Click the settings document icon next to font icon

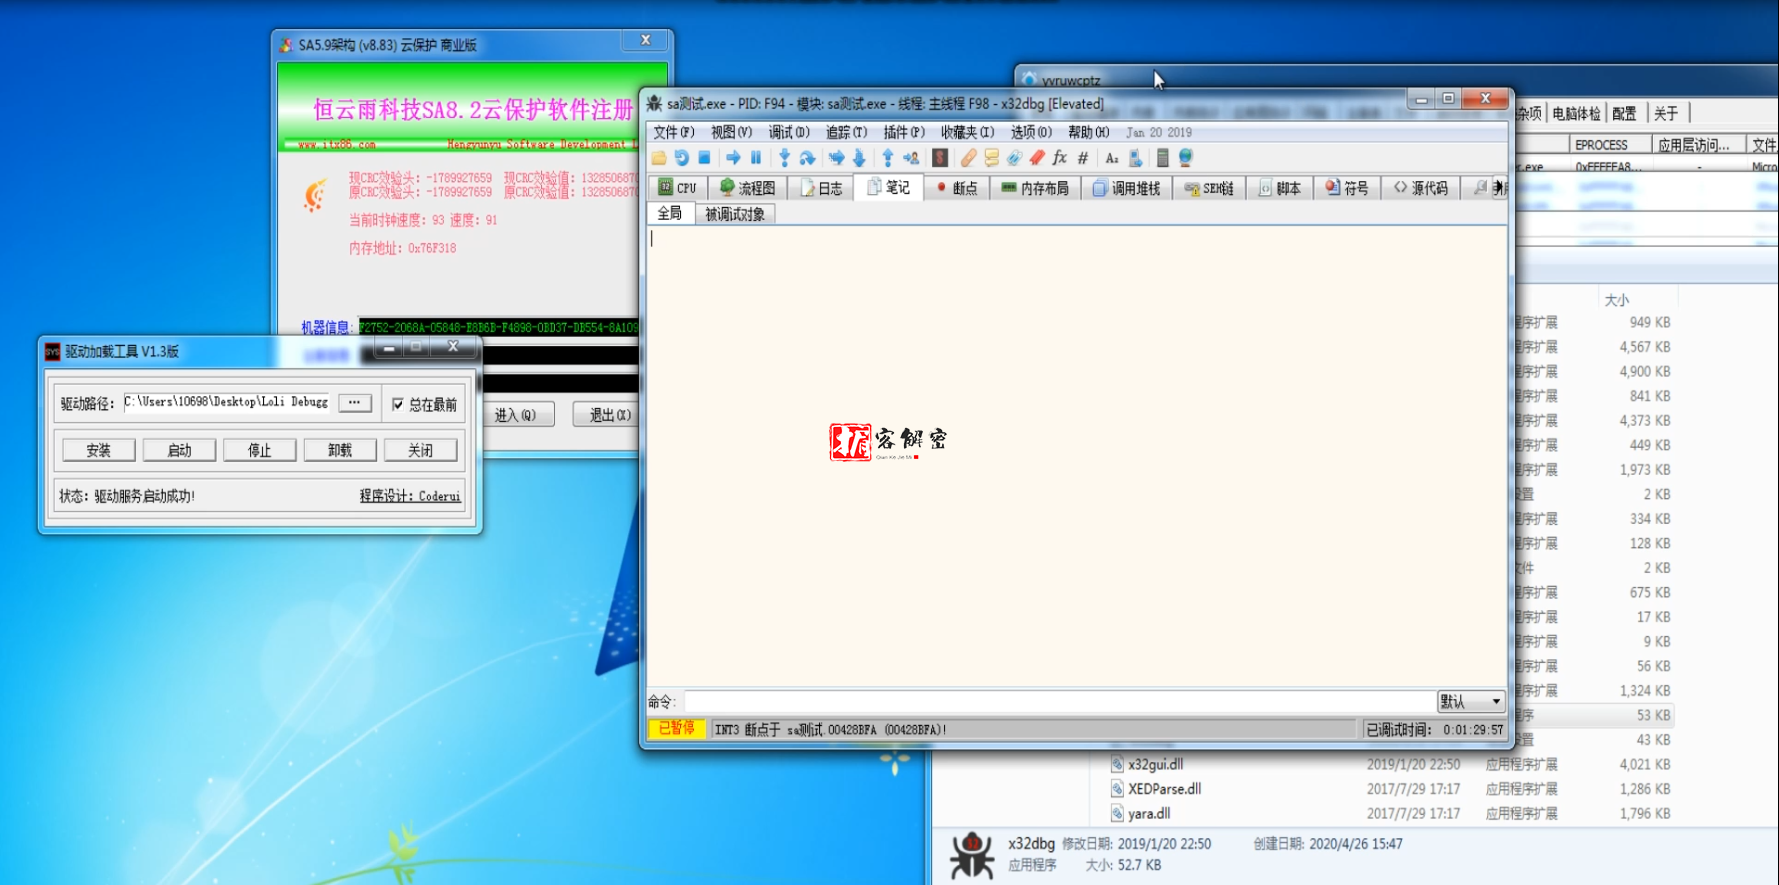click(x=1135, y=158)
